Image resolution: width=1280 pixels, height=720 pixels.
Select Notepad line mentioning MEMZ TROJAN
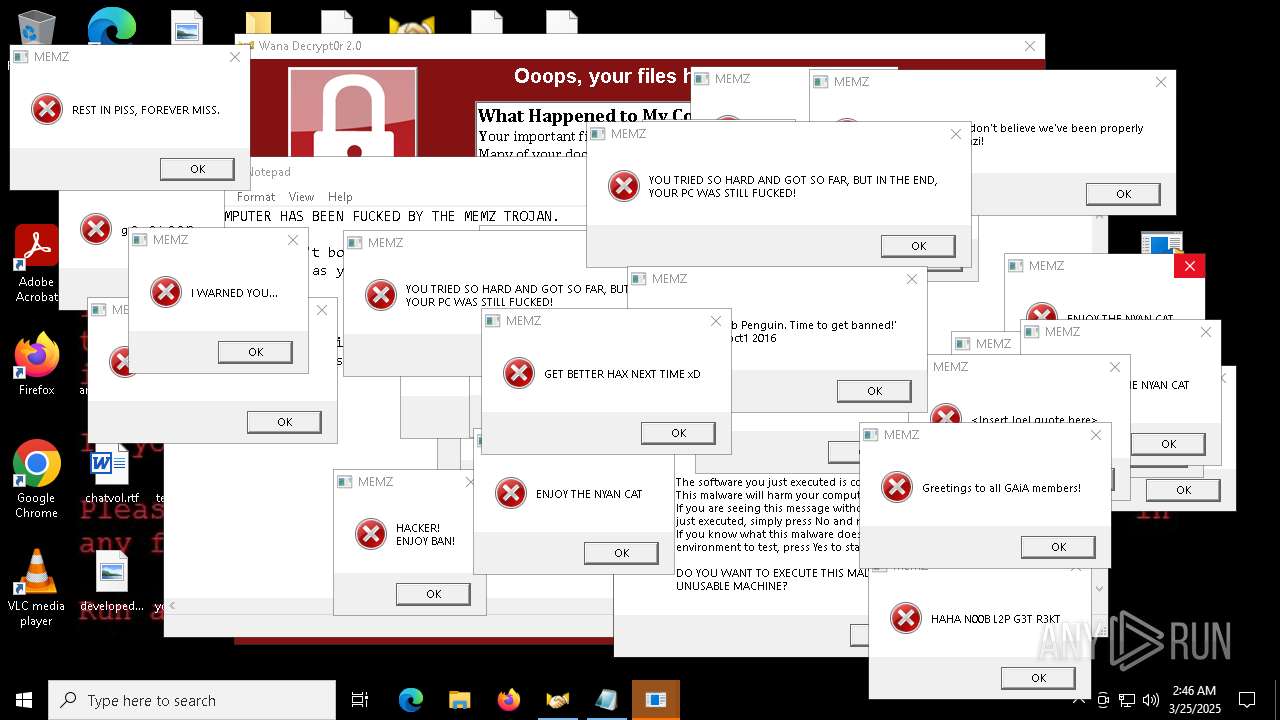pyautogui.click(x=392, y=216)
